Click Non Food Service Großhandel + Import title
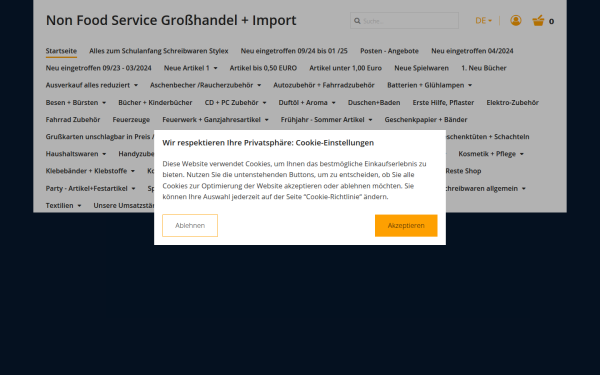The width and height of the screenshot is (600, 375). (171, 20)
